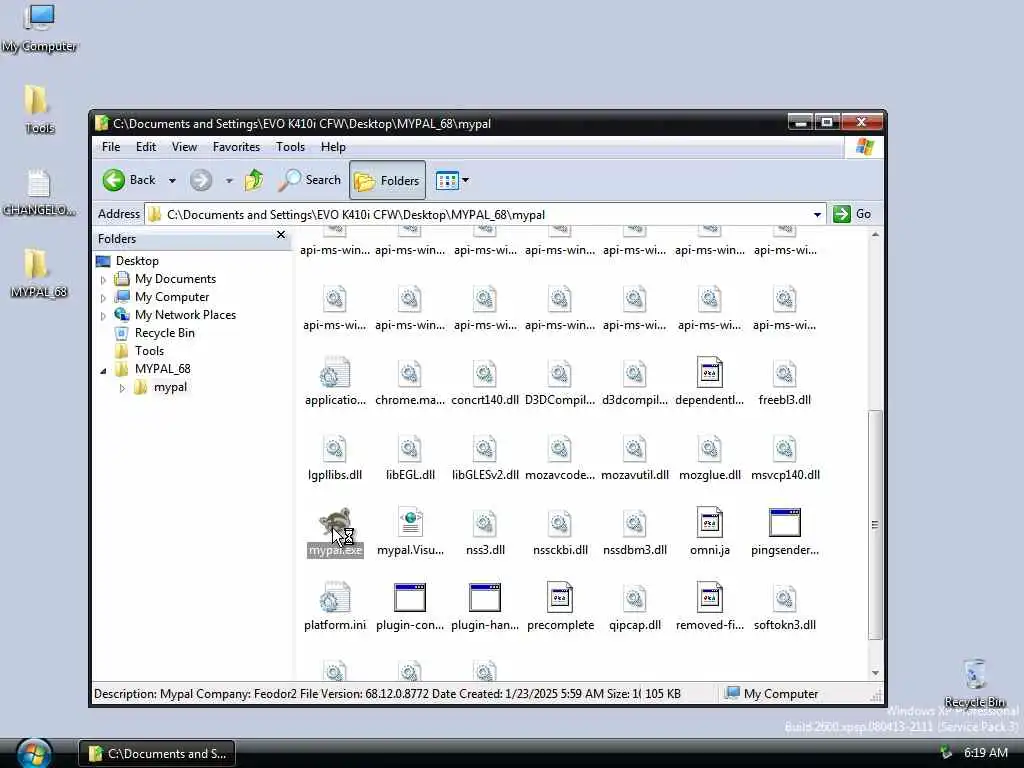Select the mypal.Visu... manifest file icon
Screen dimensions: 1024x768
tap(410, 523)
